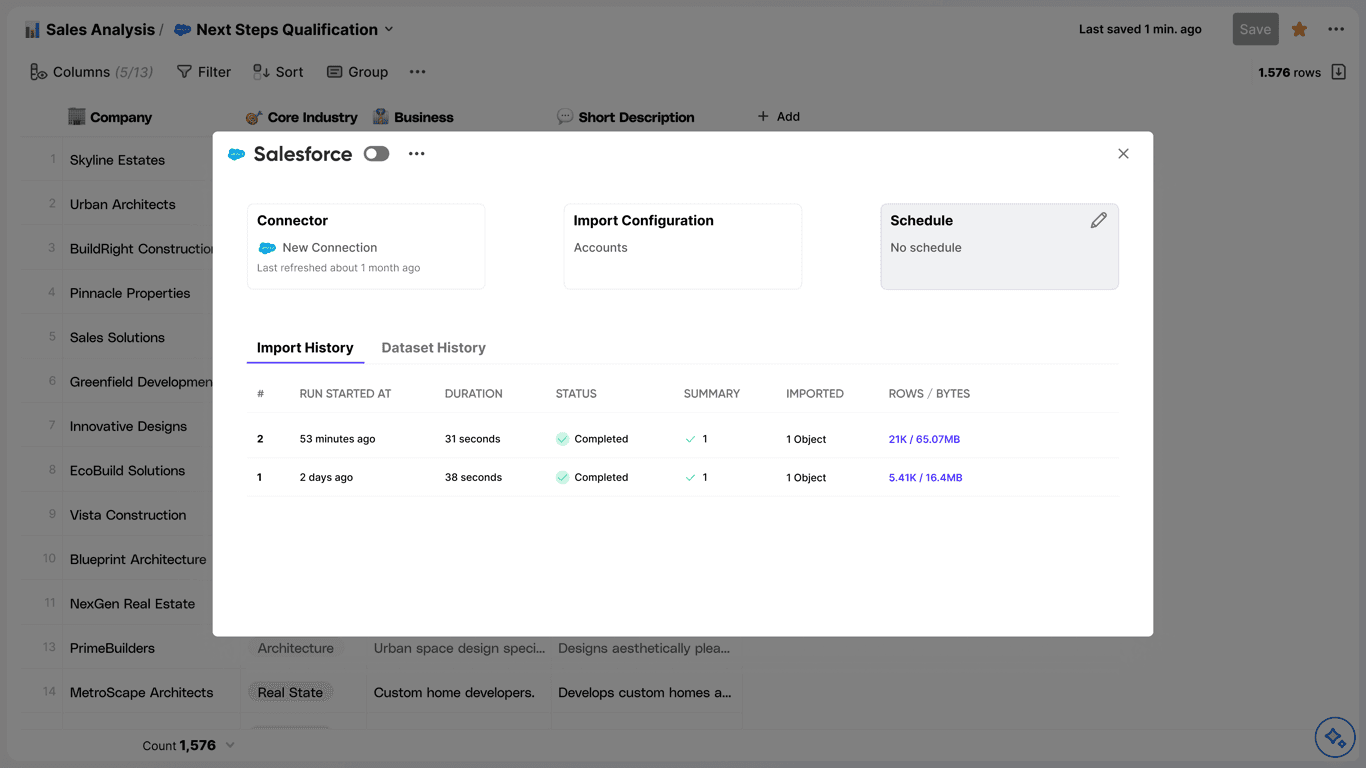Screen dimensions: 1366x768
Task: Click the Skyline Estates cell
Action: click(x=117, y=160)
